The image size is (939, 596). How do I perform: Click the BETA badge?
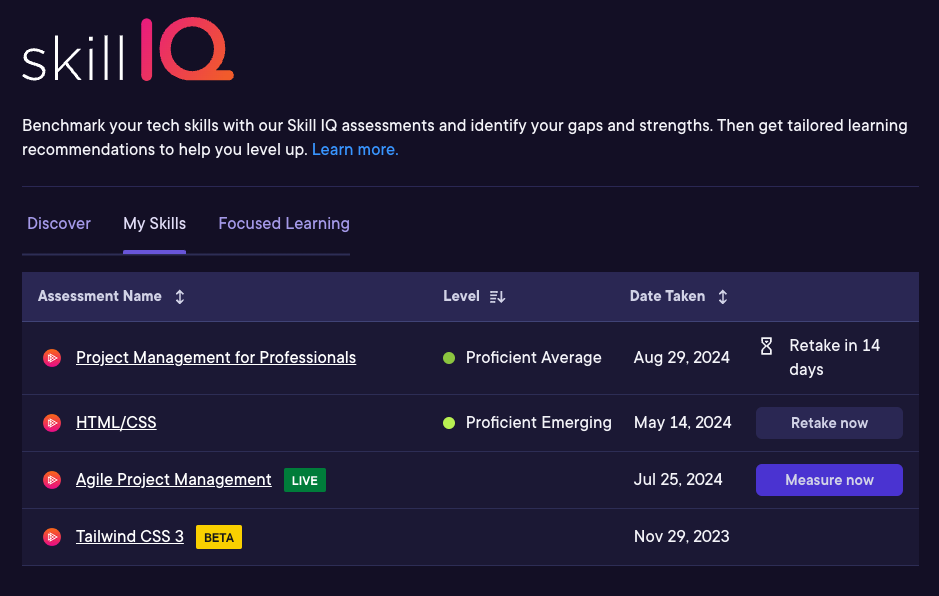coord(219,537)
